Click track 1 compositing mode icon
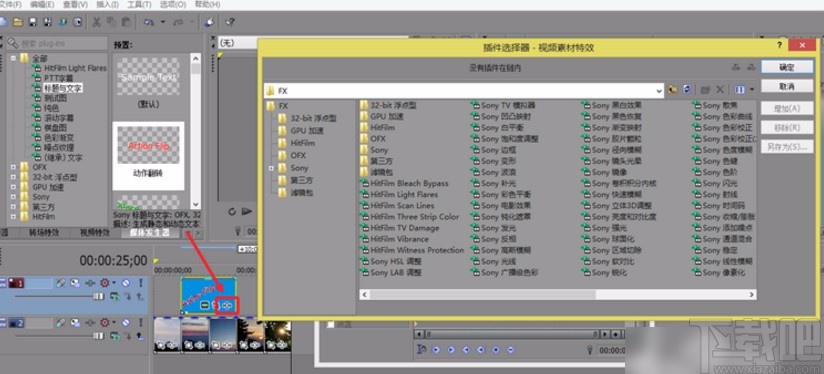 tap(114, 297)
